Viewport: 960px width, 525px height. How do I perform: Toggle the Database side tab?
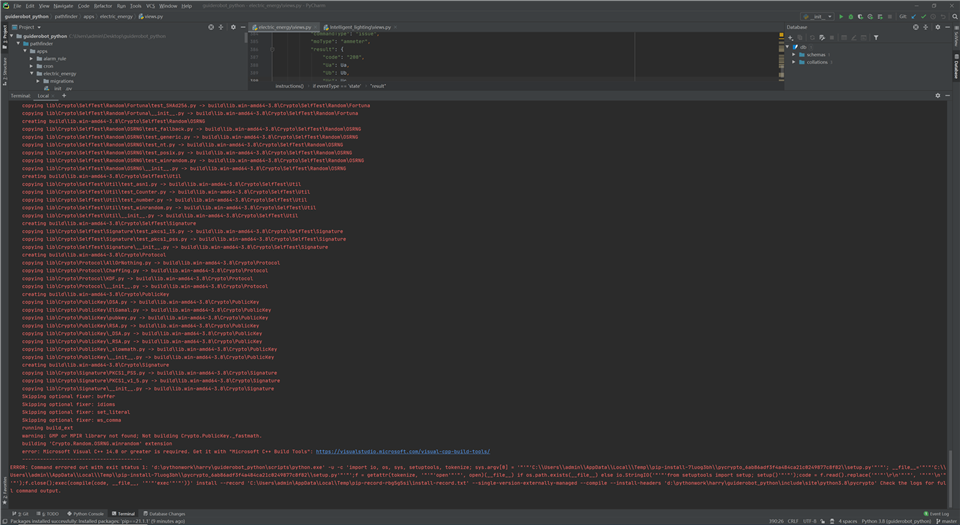point(956,66)
